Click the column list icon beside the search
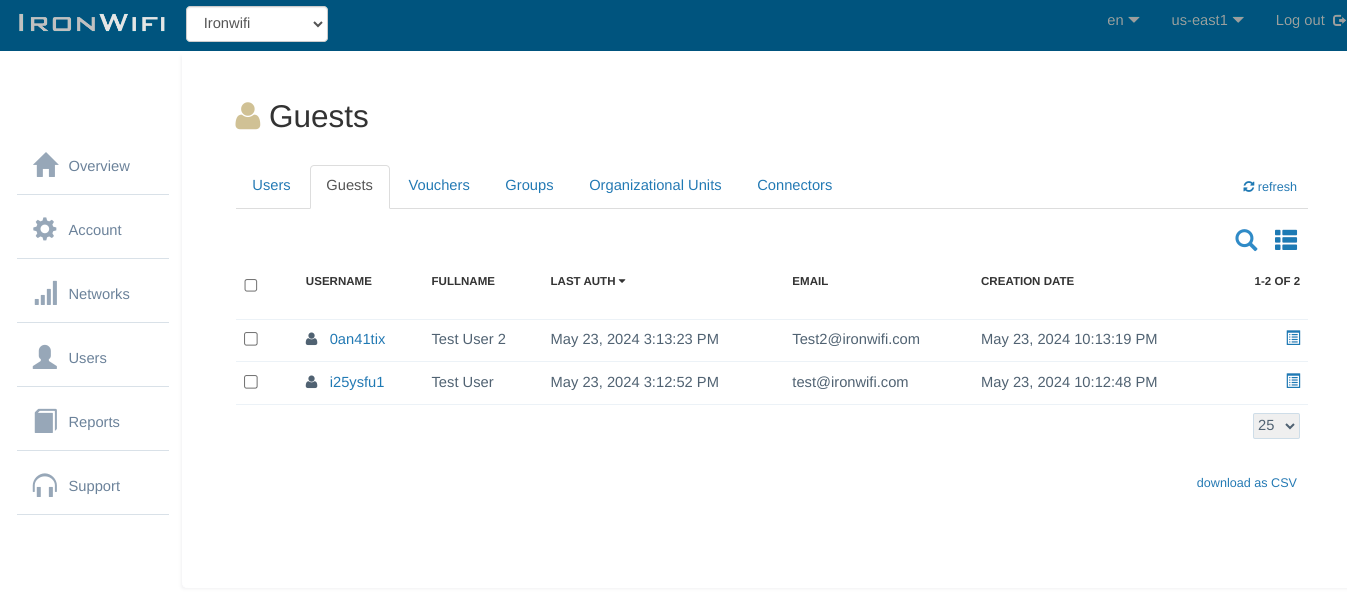 point(1285,240)
